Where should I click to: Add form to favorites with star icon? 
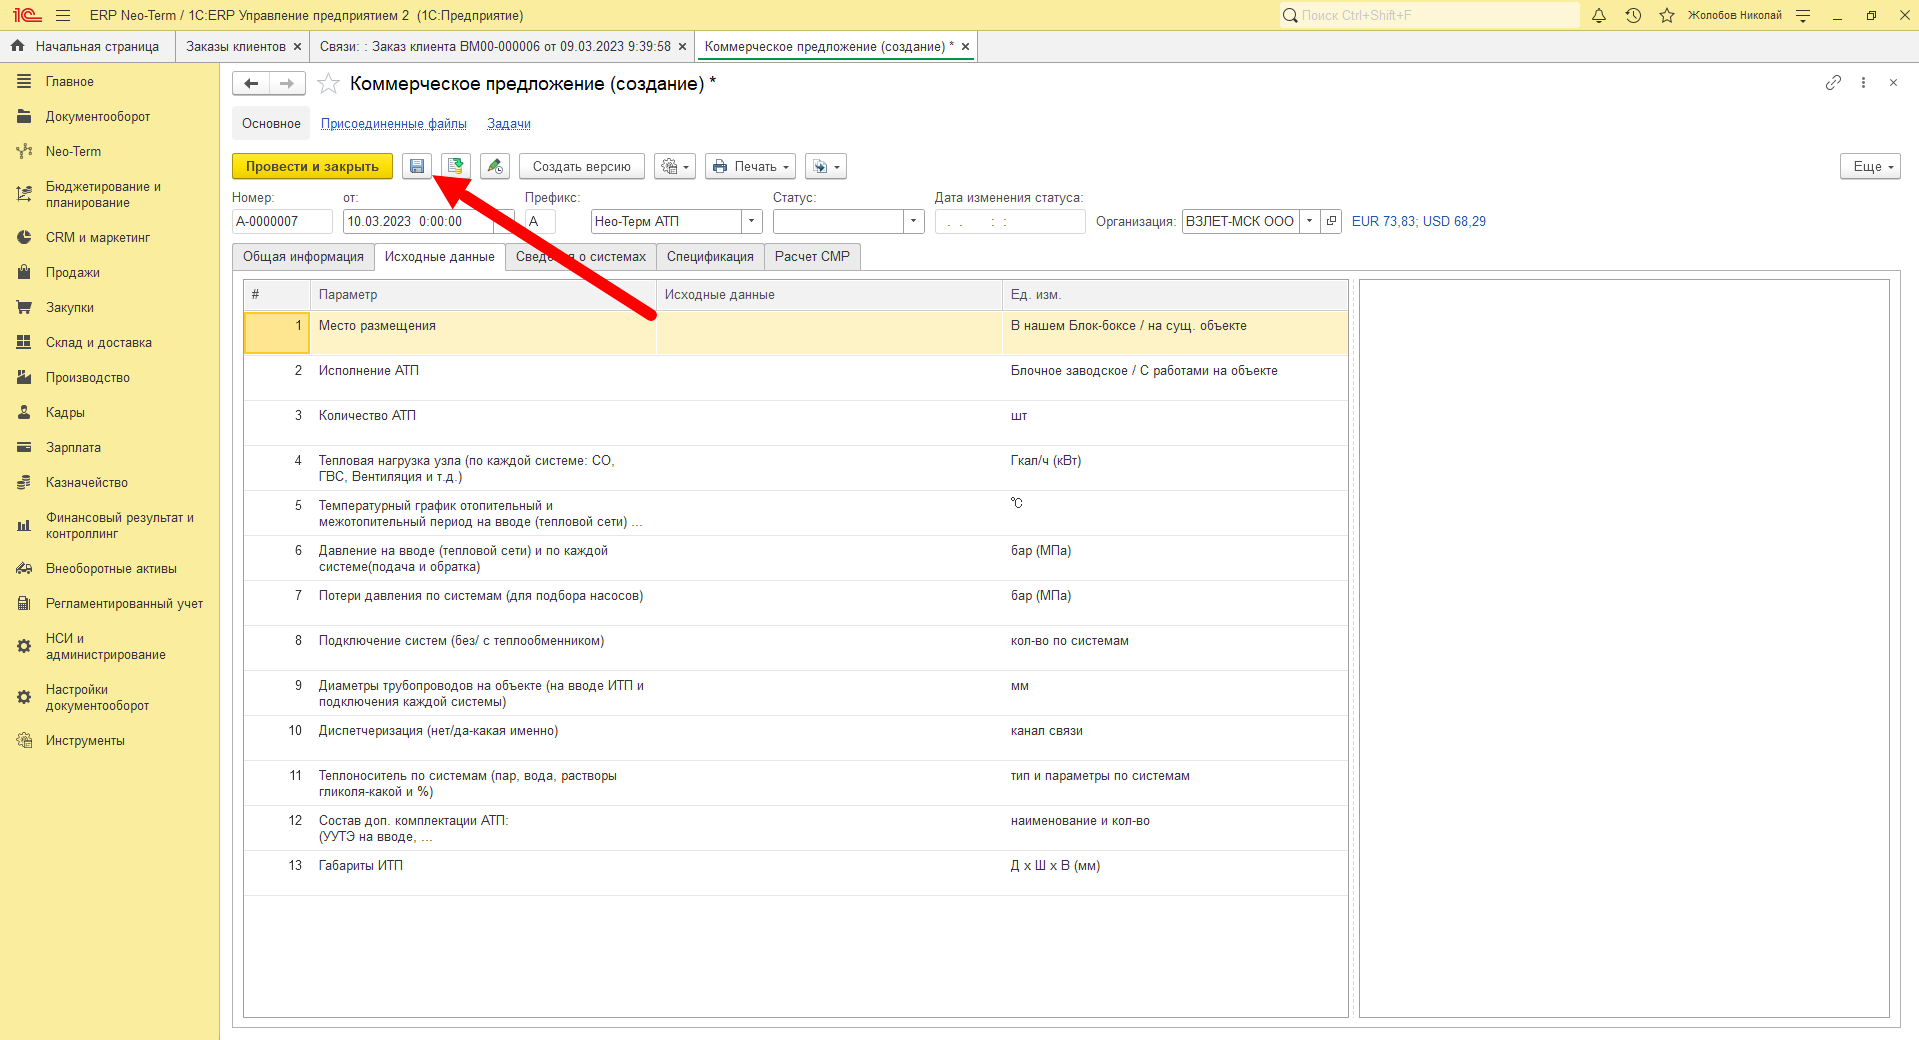click(328, 84)
